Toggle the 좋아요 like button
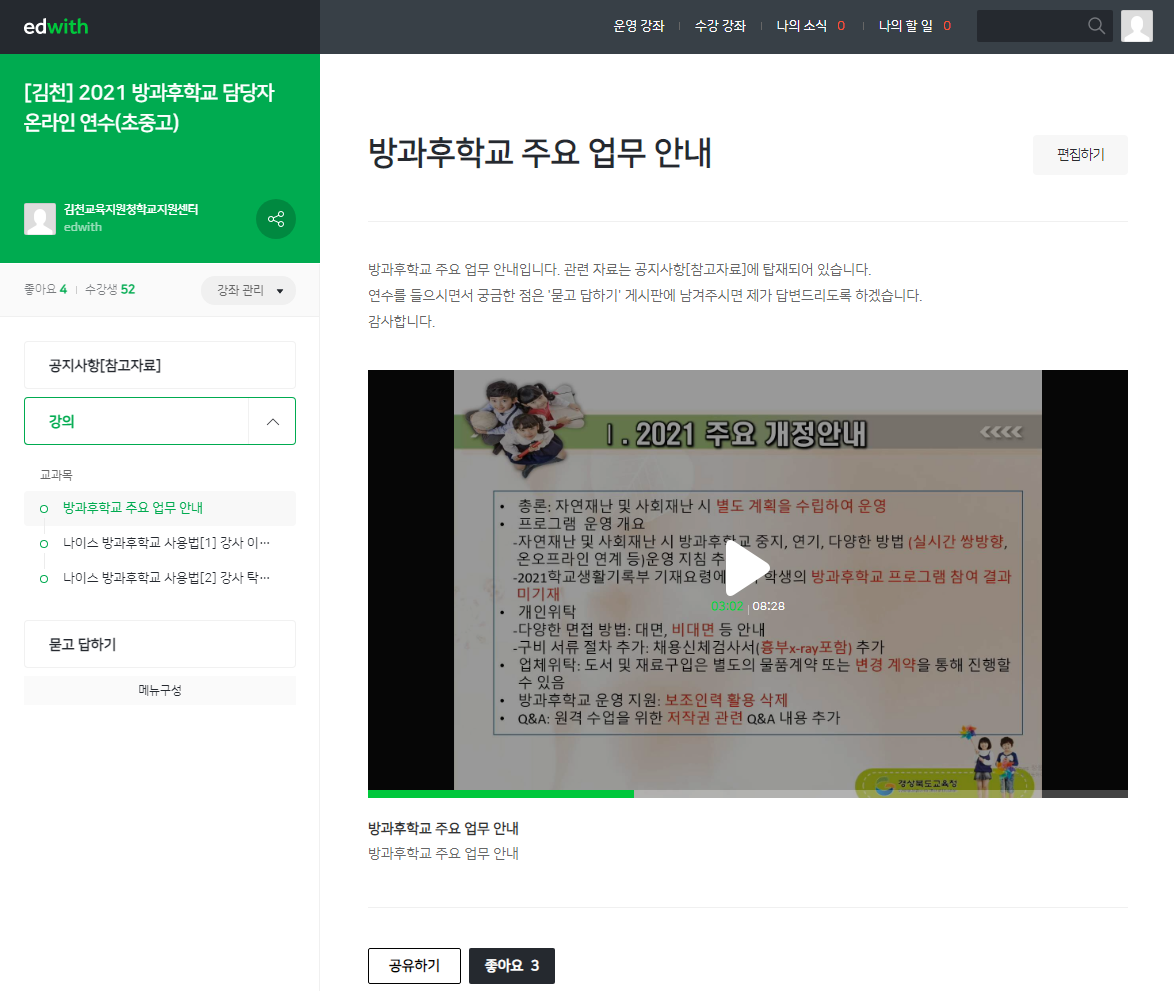 [511, 966]
